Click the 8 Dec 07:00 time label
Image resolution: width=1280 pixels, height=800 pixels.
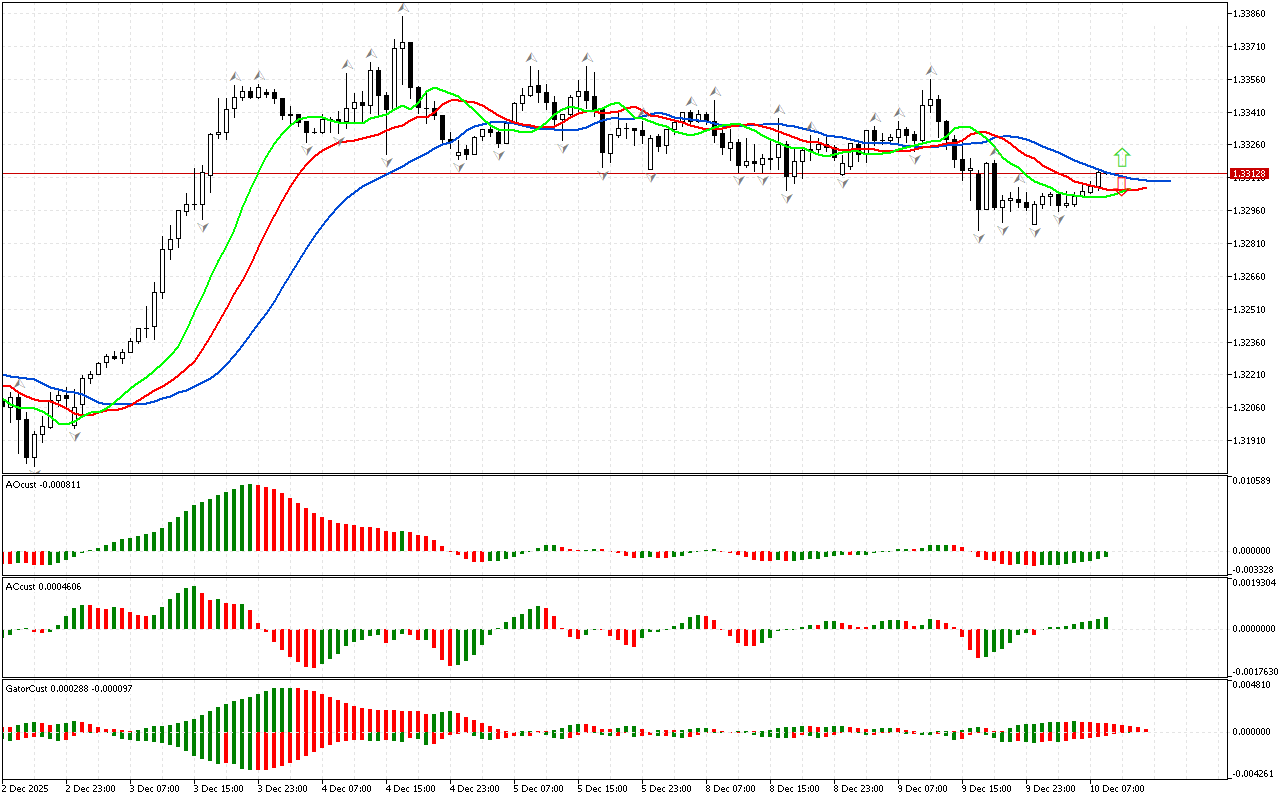(730, 788)
